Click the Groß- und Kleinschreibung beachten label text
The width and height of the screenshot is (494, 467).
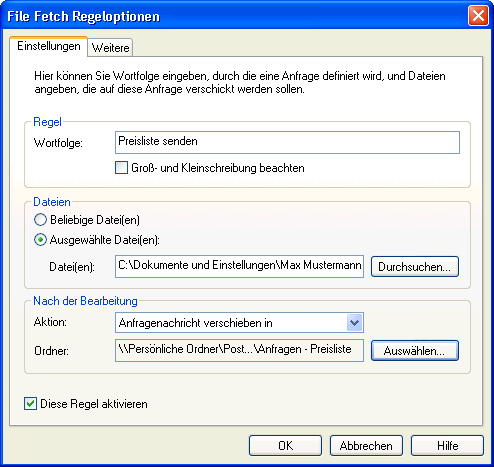218,168
